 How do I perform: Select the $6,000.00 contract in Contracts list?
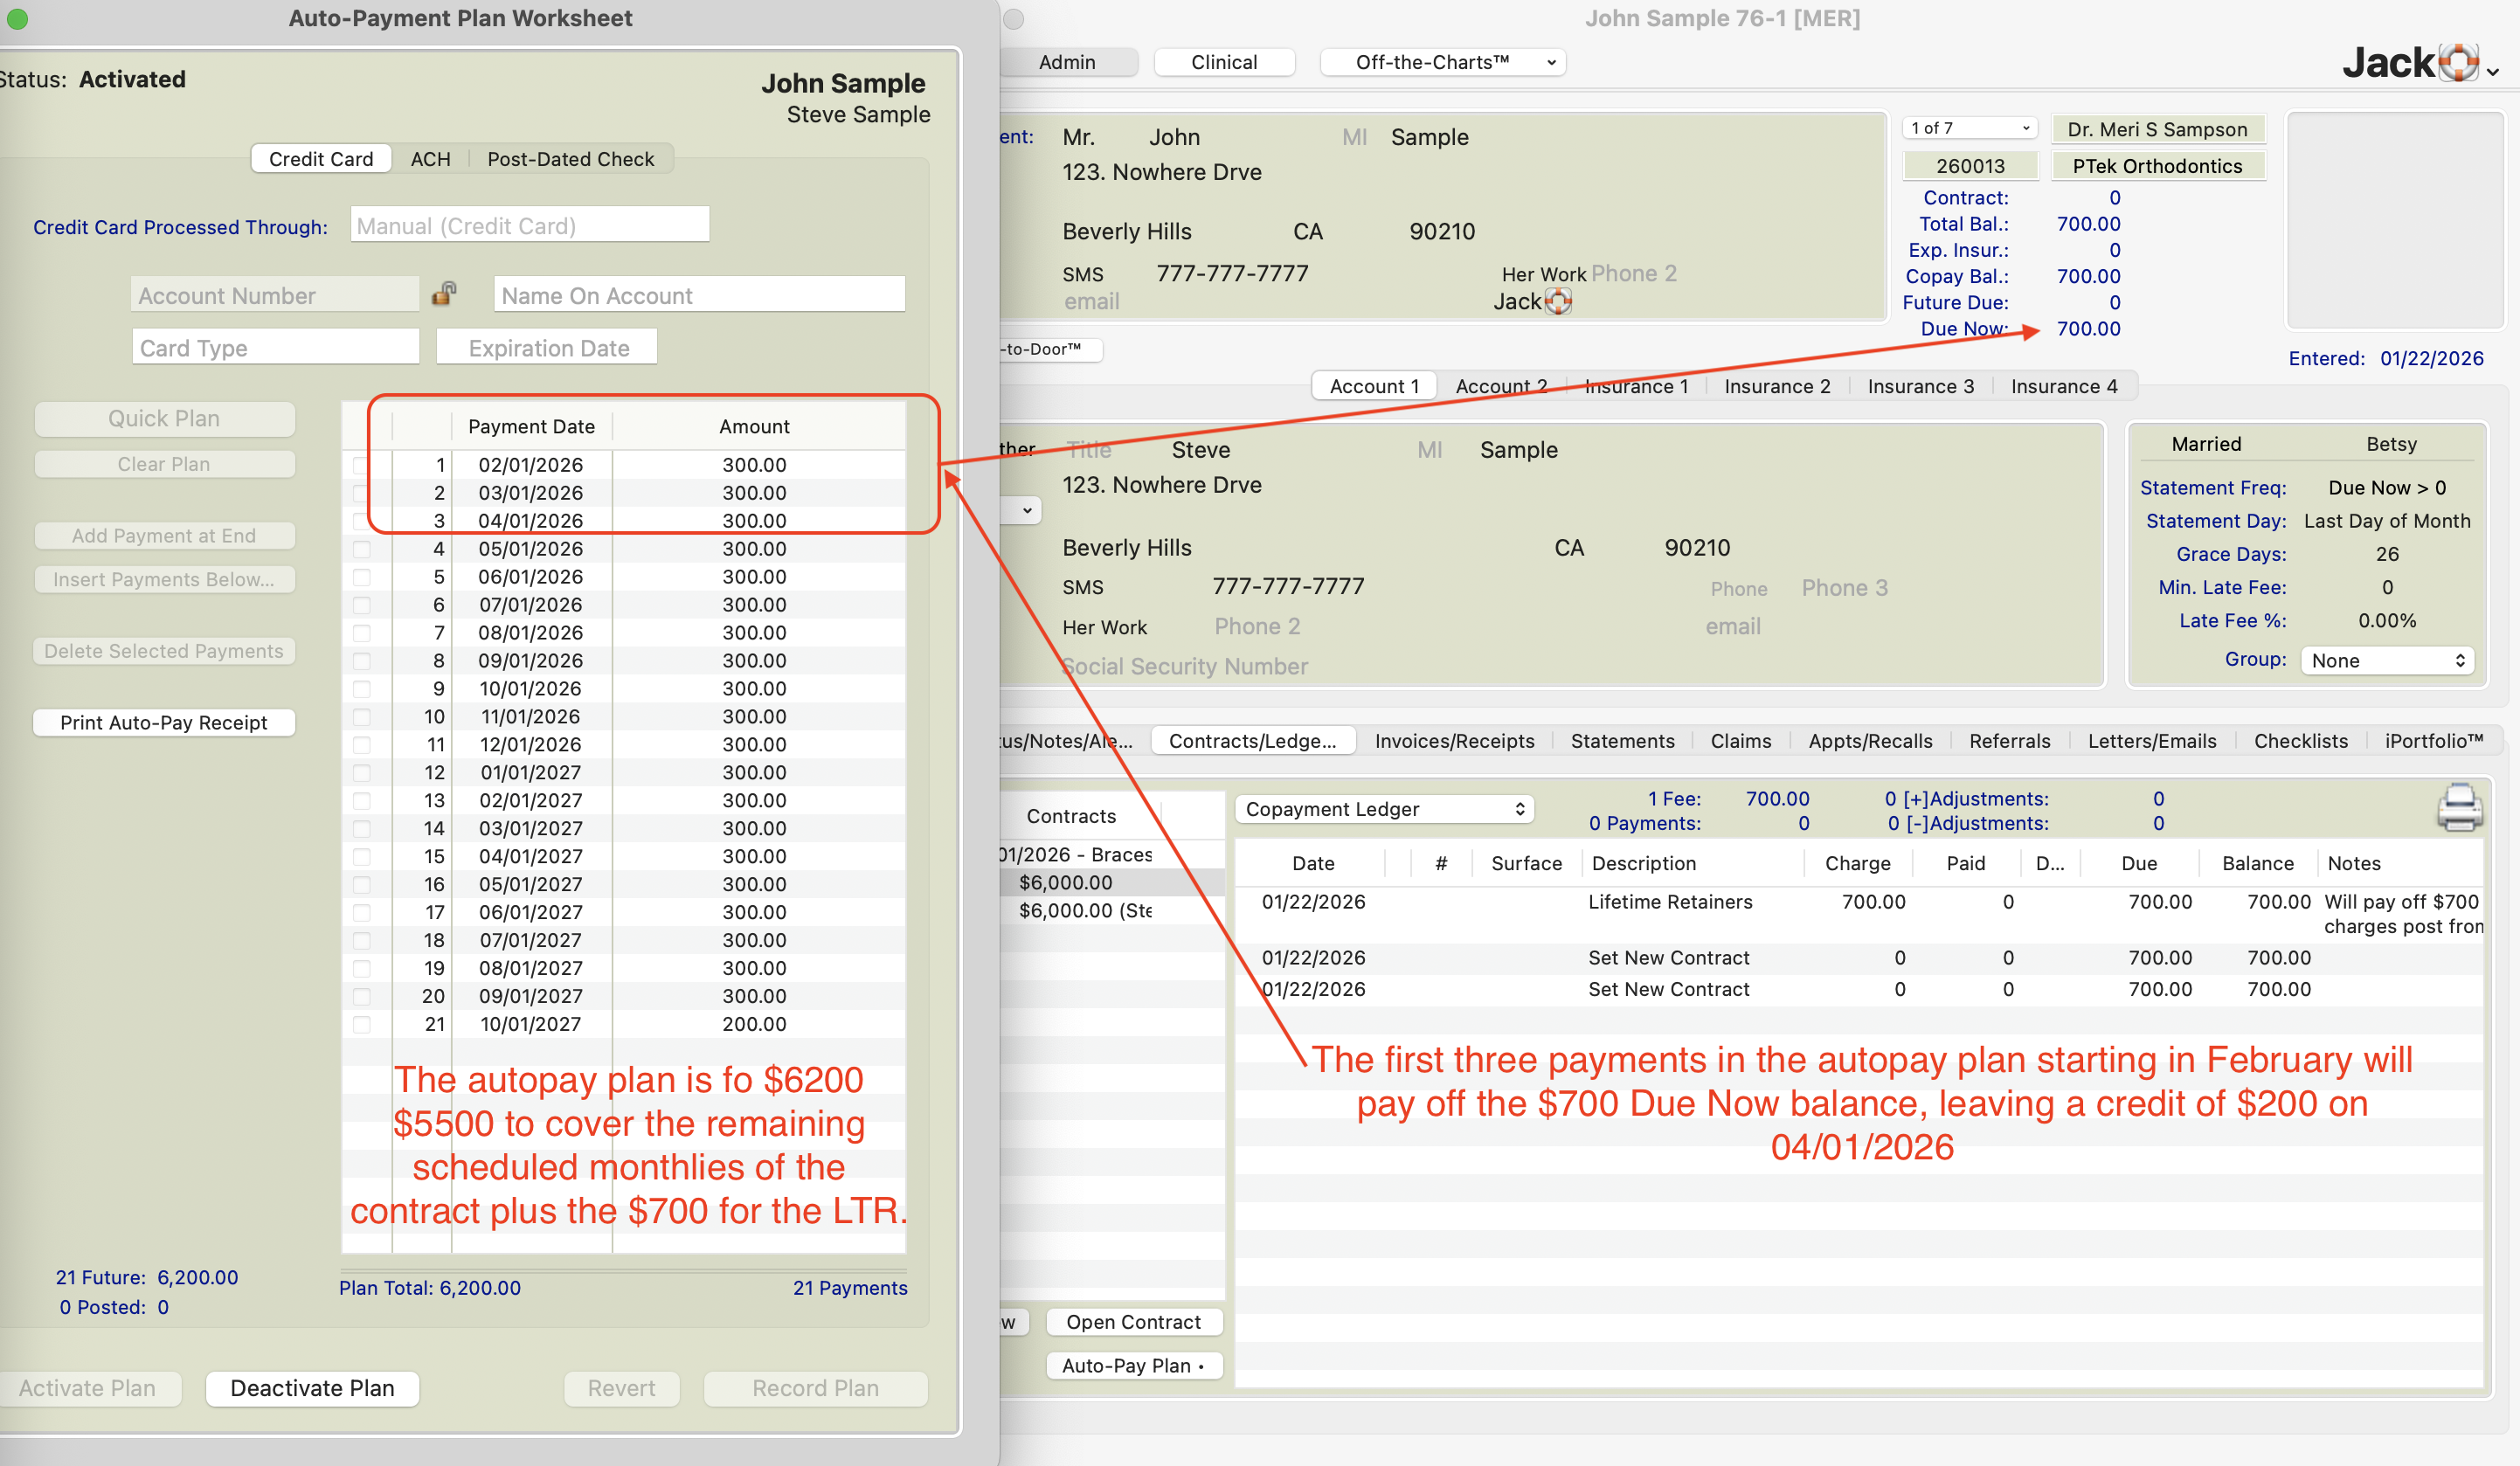tap(1066, 882)
